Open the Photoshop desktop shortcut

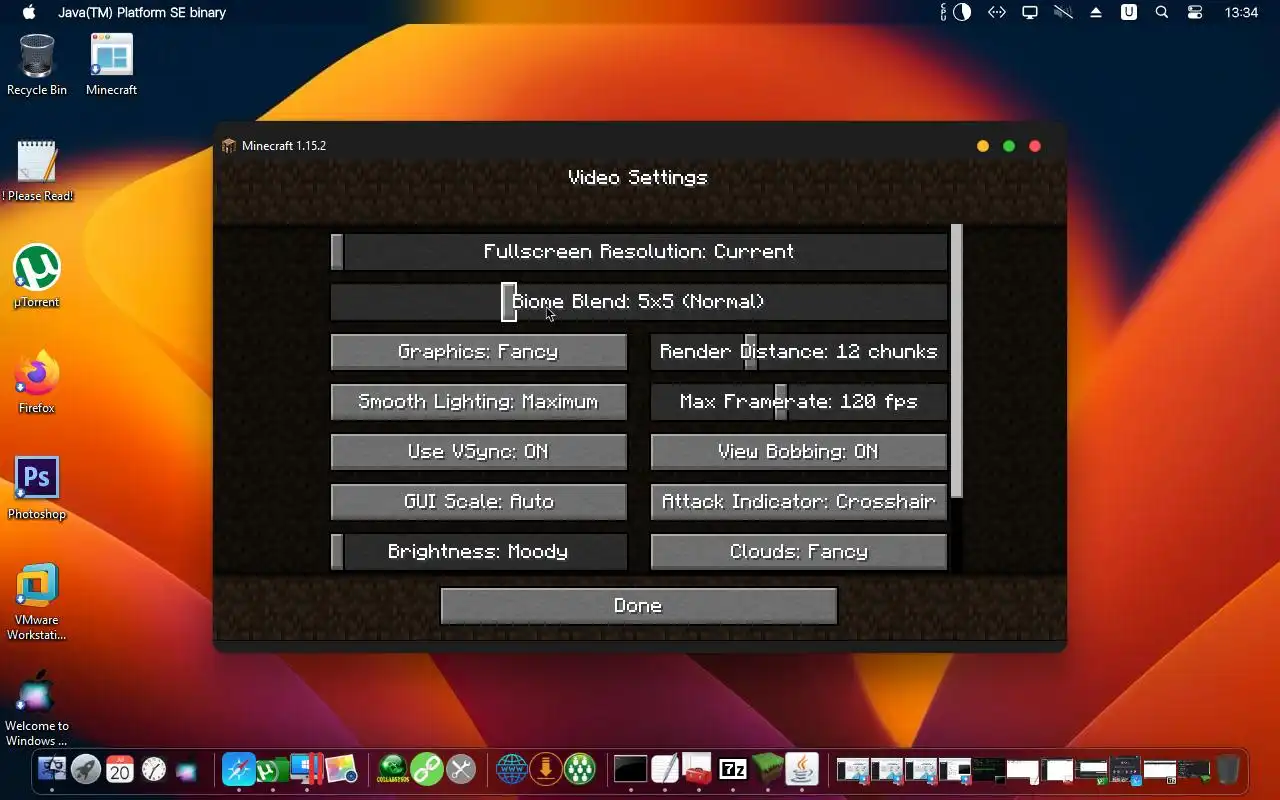pyautogui.click(x=37, y=489)
